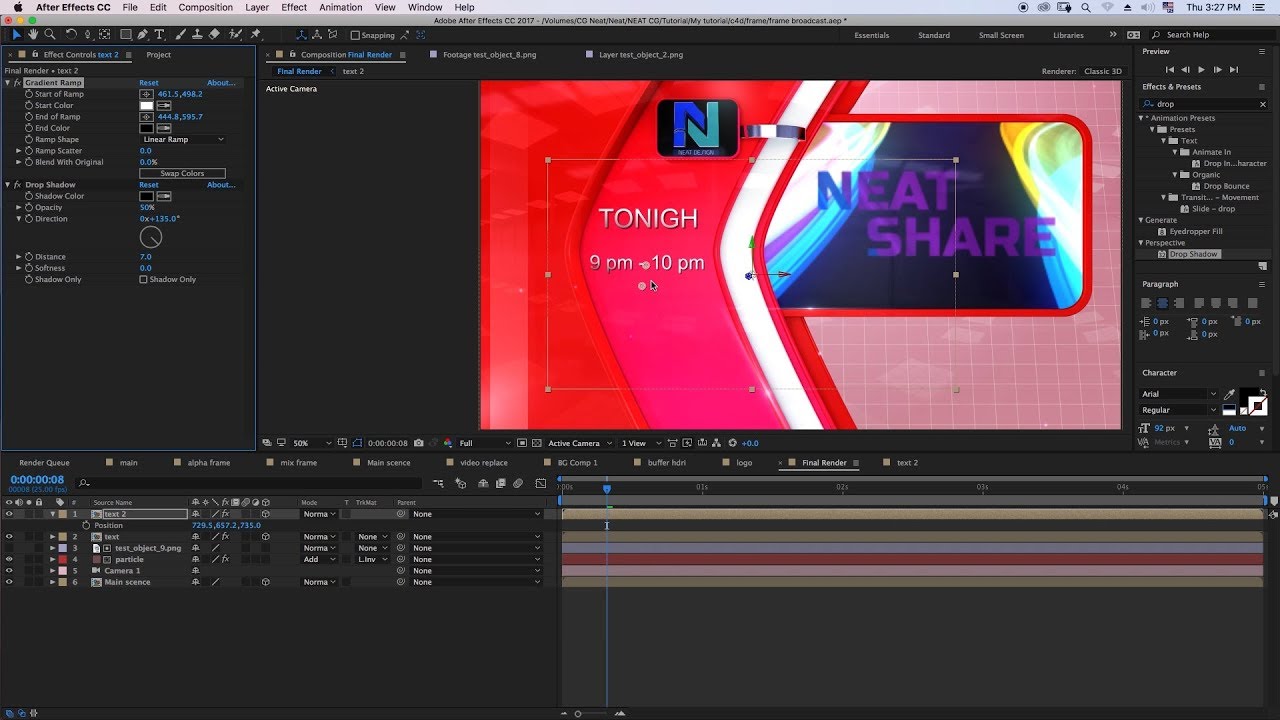The image size is (1280, 720).
Task: Select the Pen tool
Action: [142, 35]
